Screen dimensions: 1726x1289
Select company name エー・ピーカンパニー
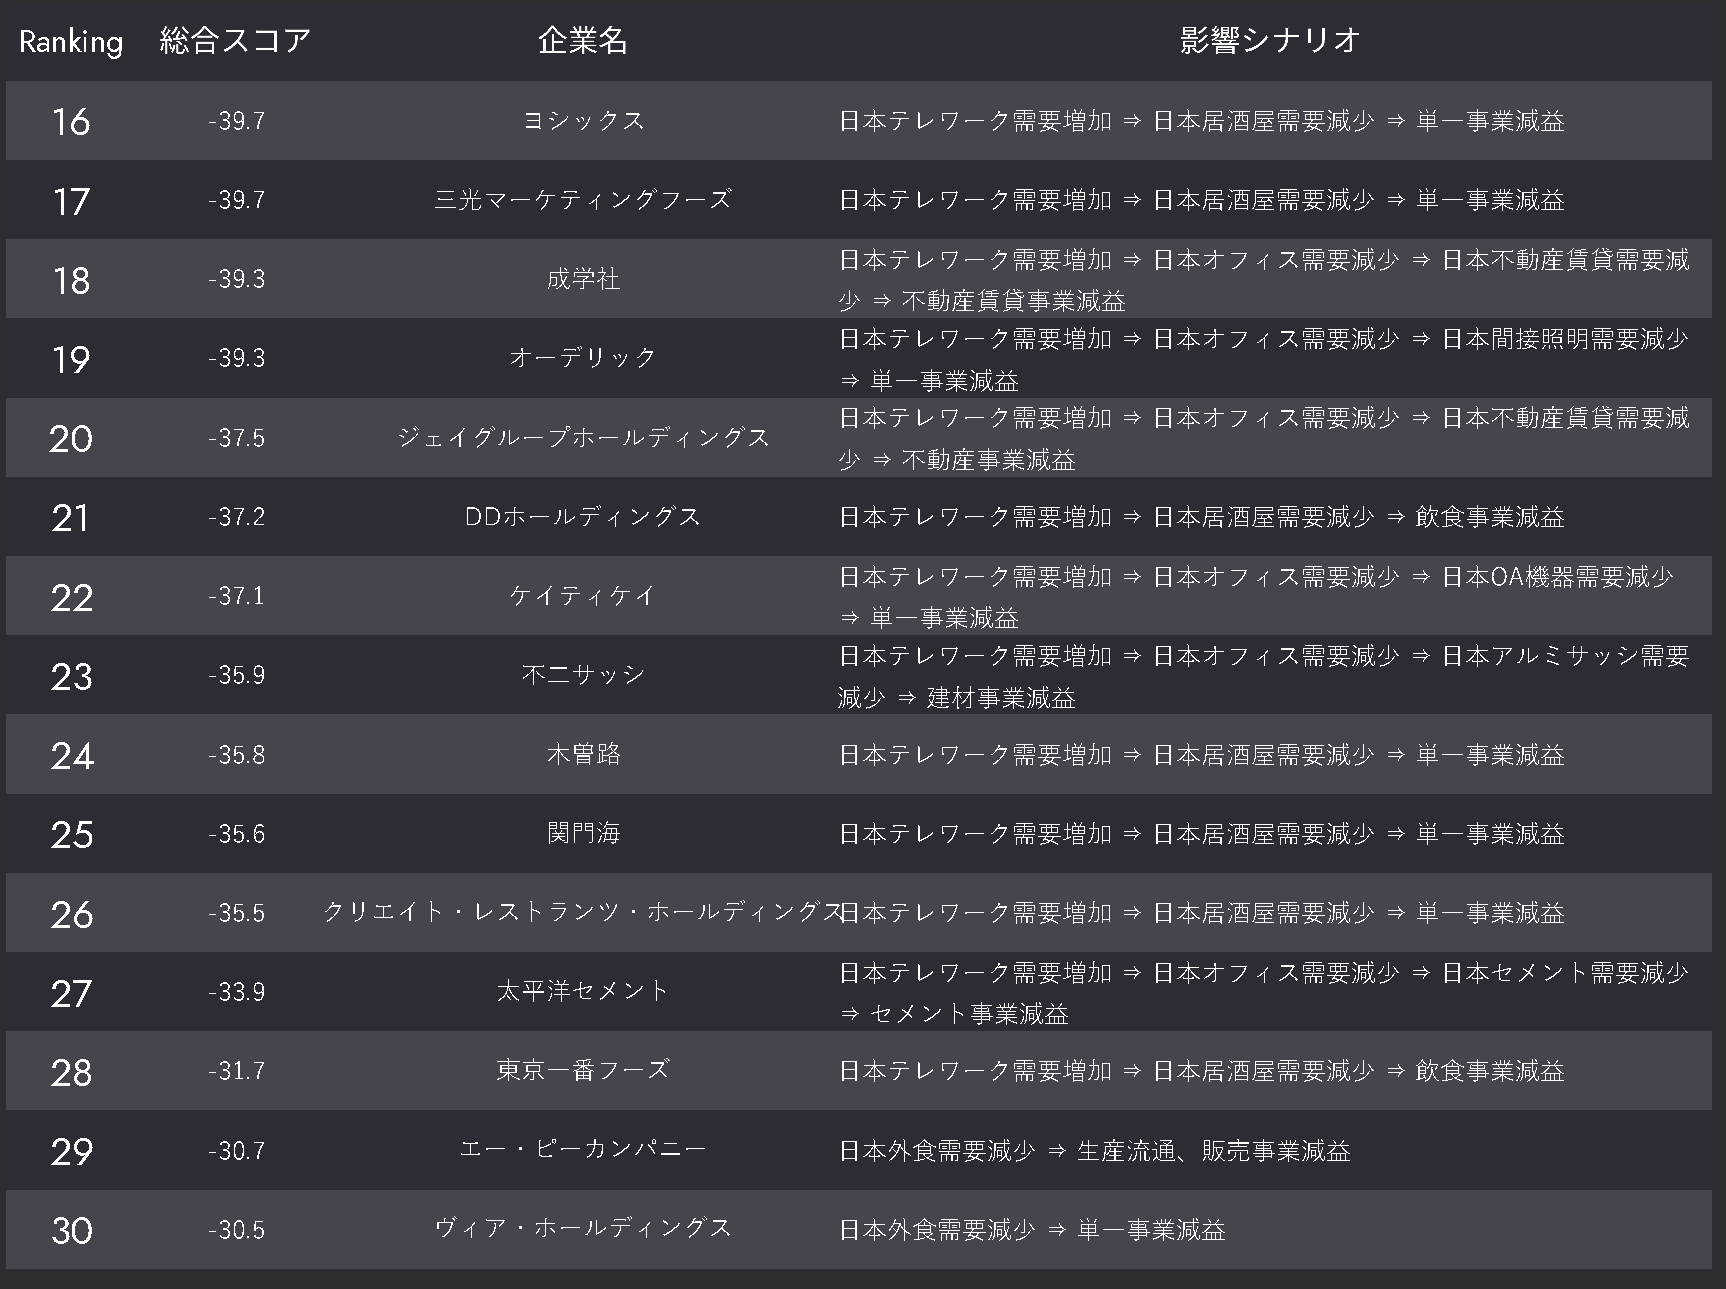point(583,1150)
